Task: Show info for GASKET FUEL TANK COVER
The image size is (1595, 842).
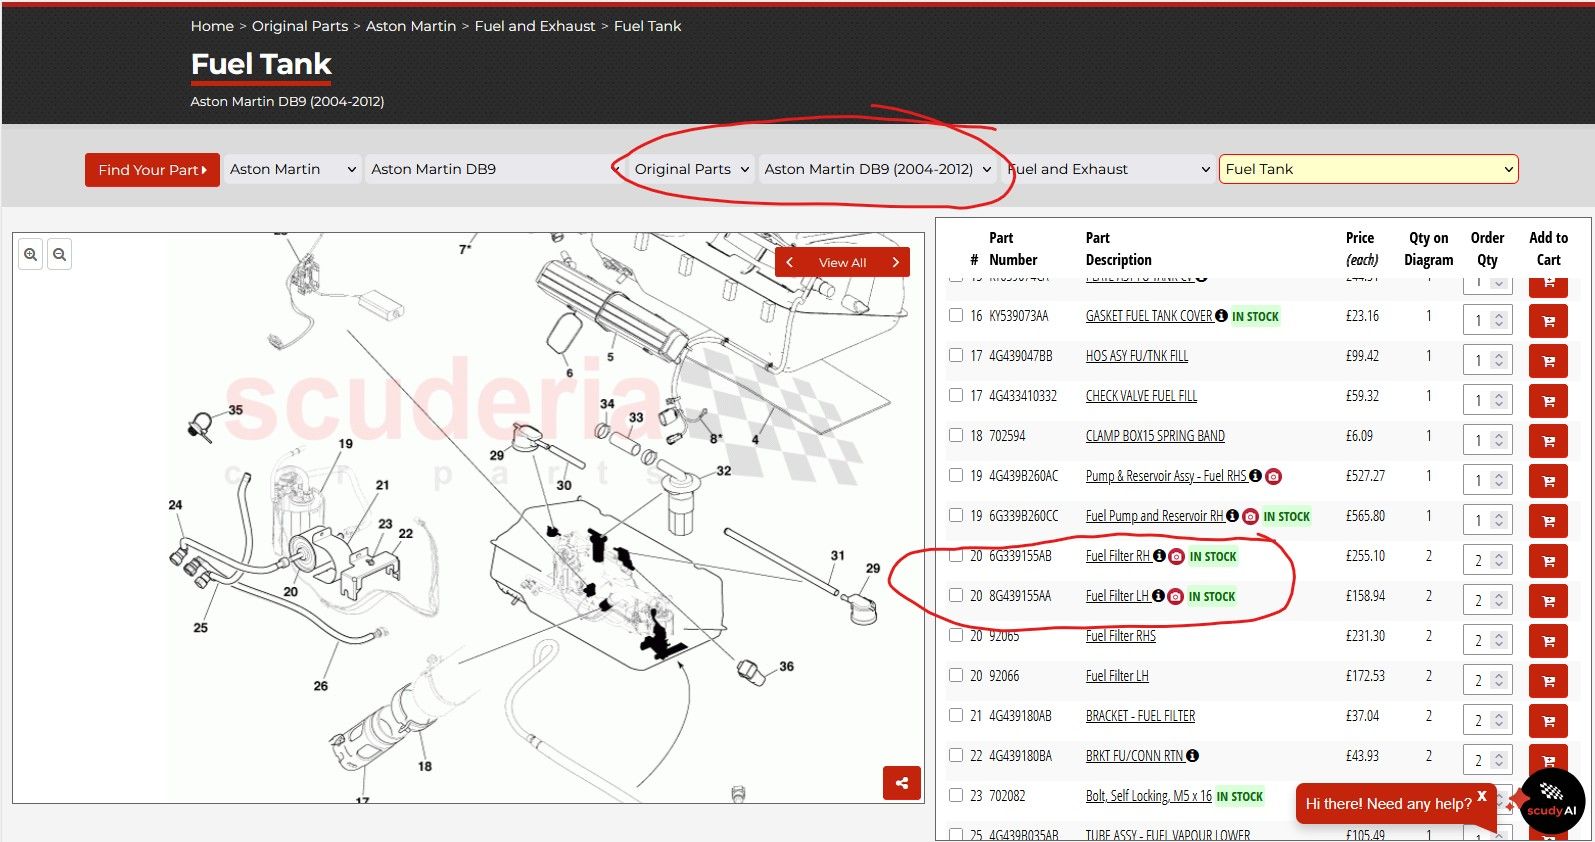Action: 1221,316
